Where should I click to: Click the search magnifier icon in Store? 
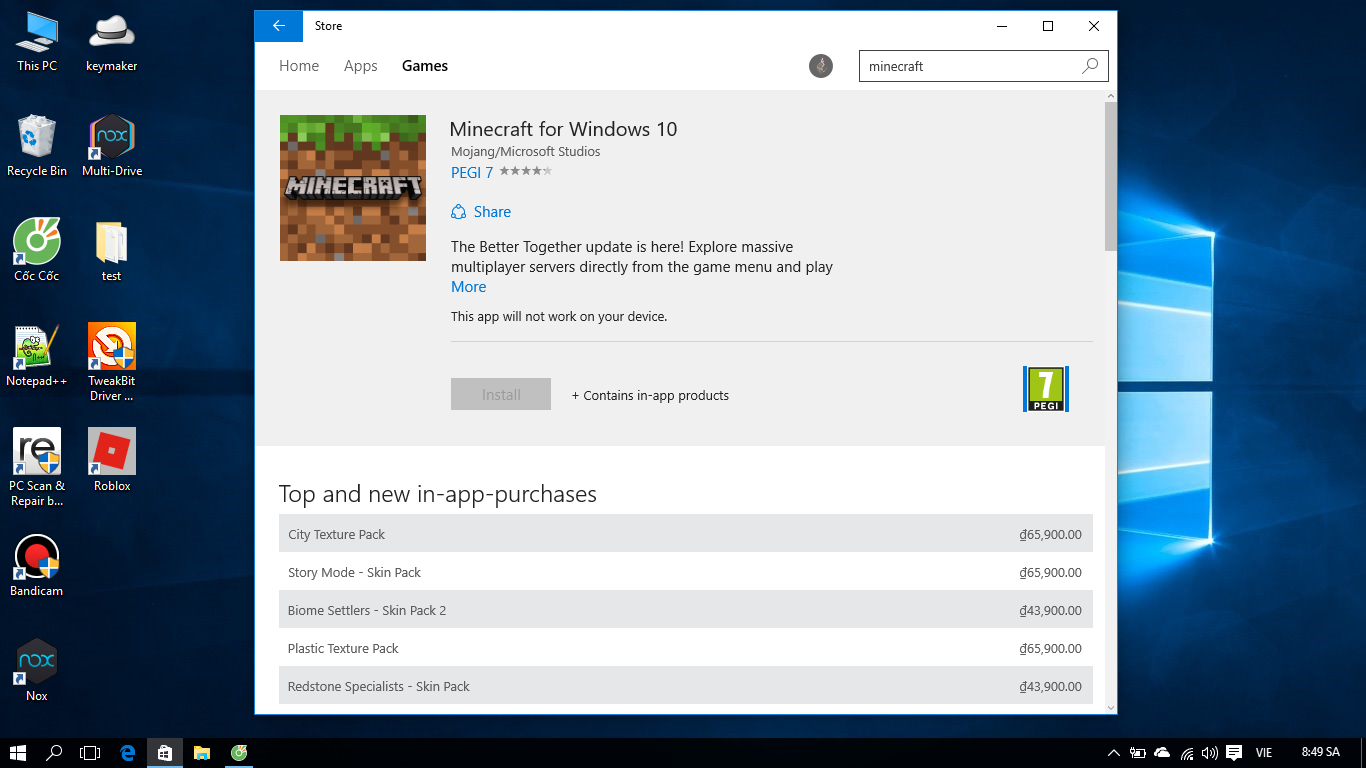coord(1090,66)
